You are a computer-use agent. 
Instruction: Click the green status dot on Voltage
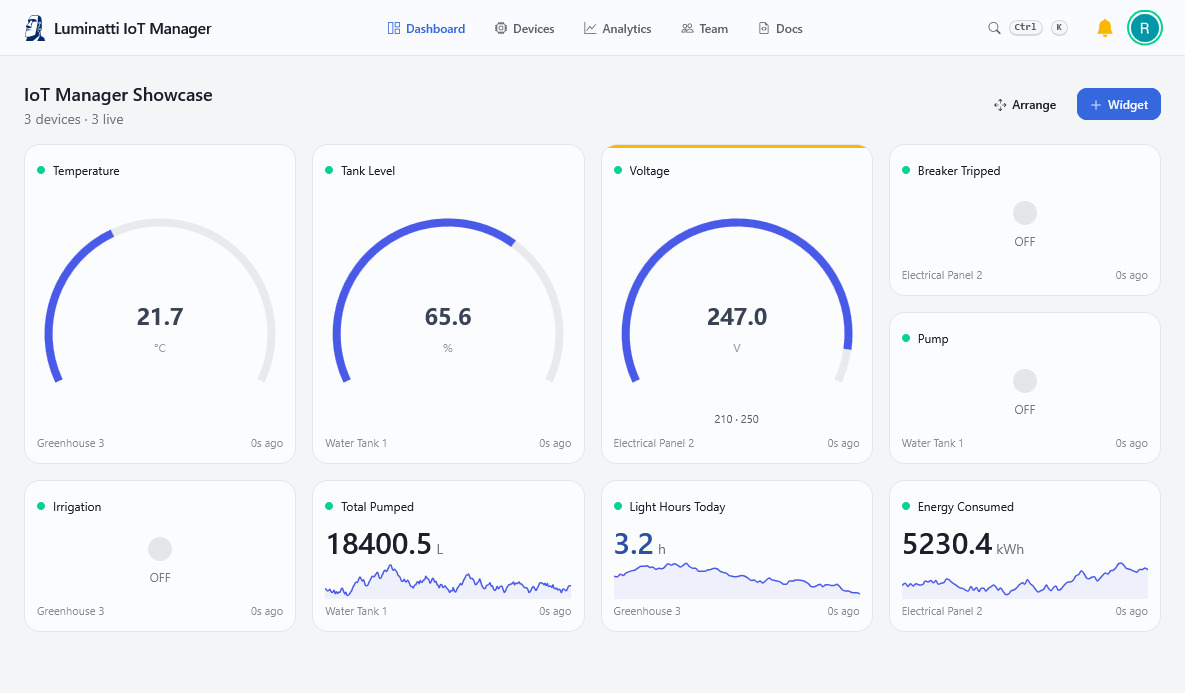(618, 170)
